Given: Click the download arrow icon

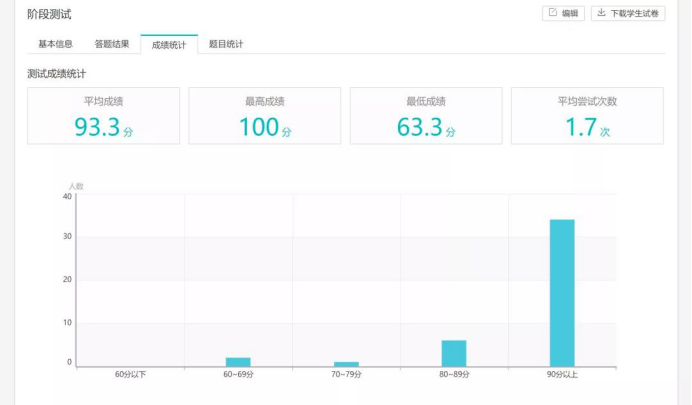Looking at the screenshot, I should coord(601,12).
